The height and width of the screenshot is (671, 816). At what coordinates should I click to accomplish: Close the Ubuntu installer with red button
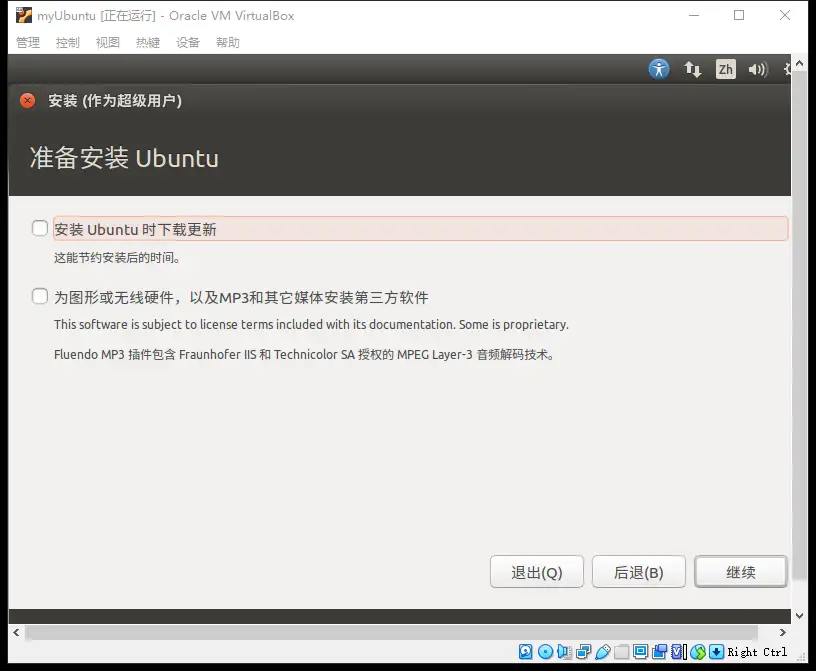pos(28,101)
